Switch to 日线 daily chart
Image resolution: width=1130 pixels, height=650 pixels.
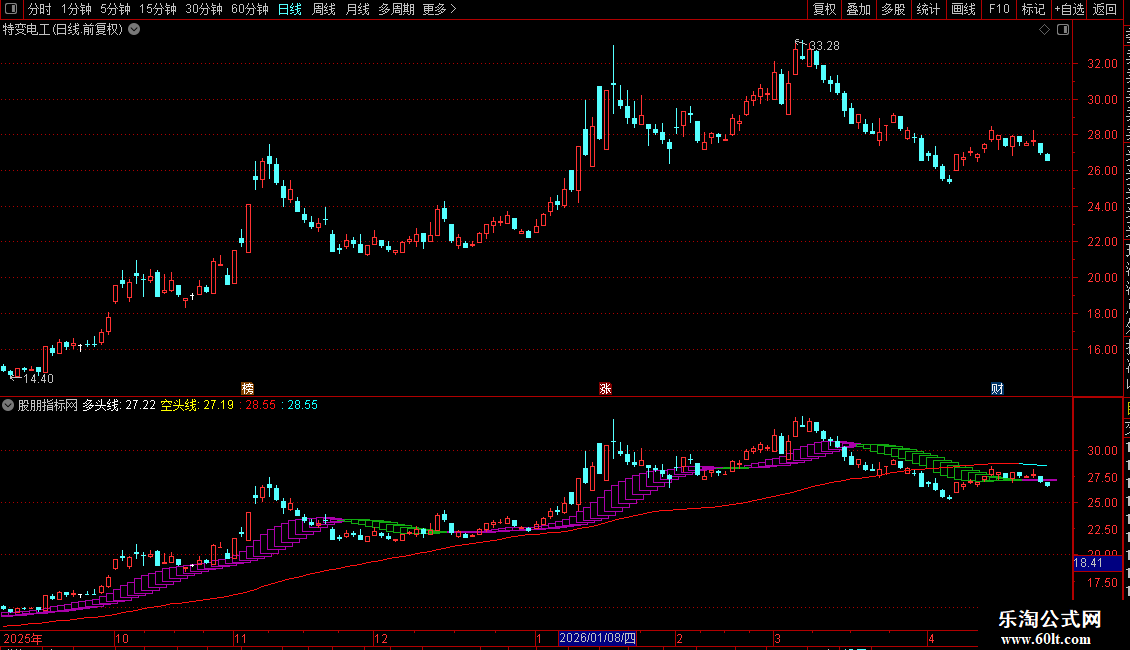click(x=290, y=9)
